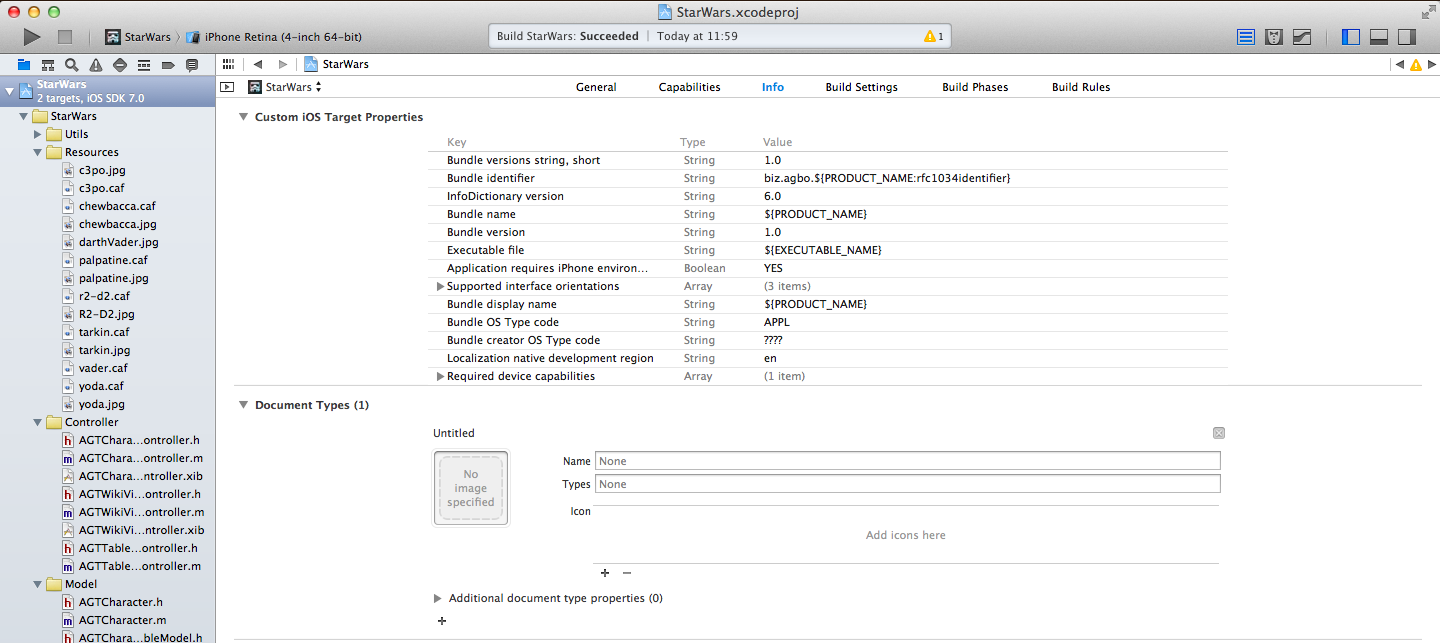This screenshot has height=643, width=1440.
Task: Open the Log navigator speech-bubble icon
Action: (x=192, y=64)
